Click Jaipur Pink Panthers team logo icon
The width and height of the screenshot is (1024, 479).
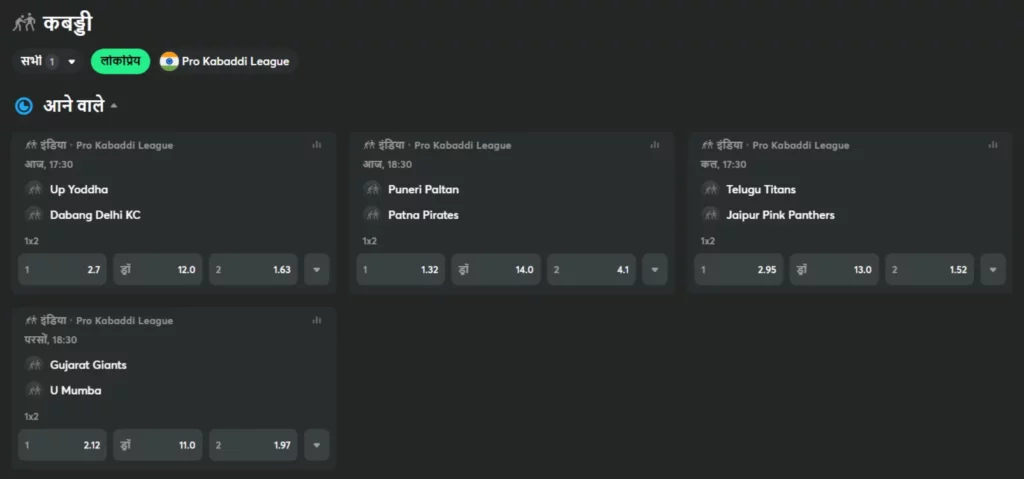point(711,215)
